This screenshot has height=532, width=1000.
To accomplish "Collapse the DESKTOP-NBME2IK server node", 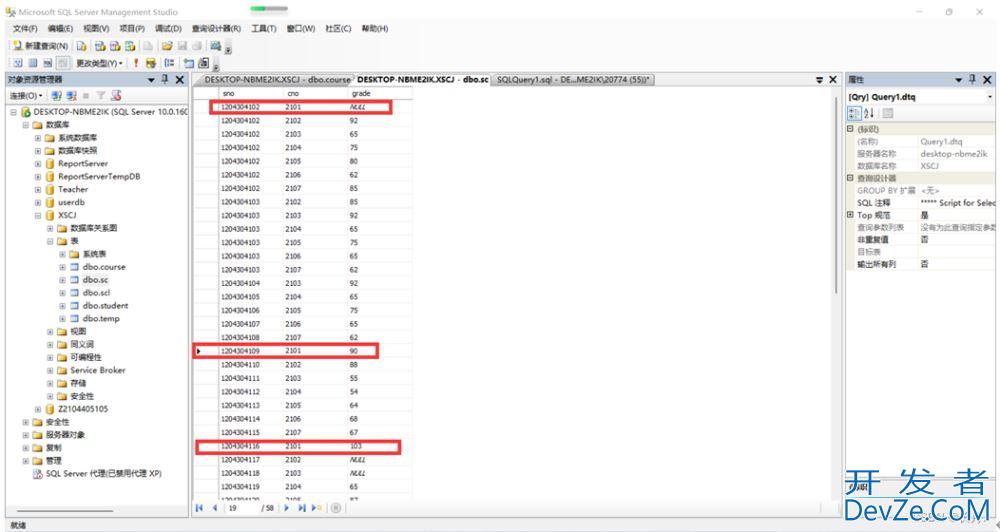I will tap(13, 112).
